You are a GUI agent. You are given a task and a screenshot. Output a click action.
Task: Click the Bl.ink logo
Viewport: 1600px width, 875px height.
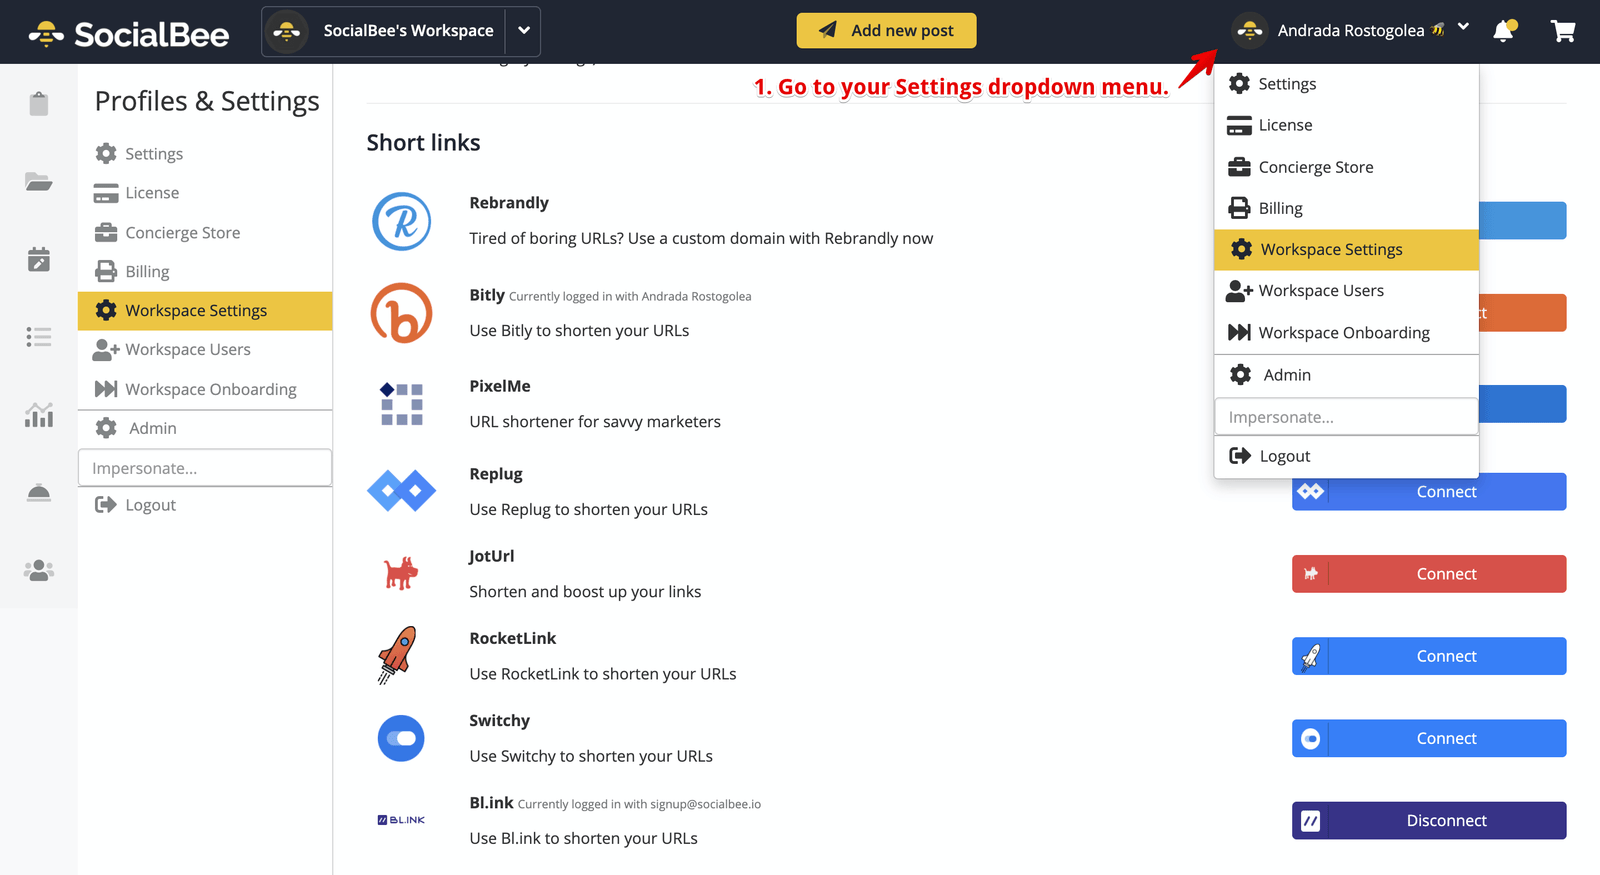coord(401,820)
